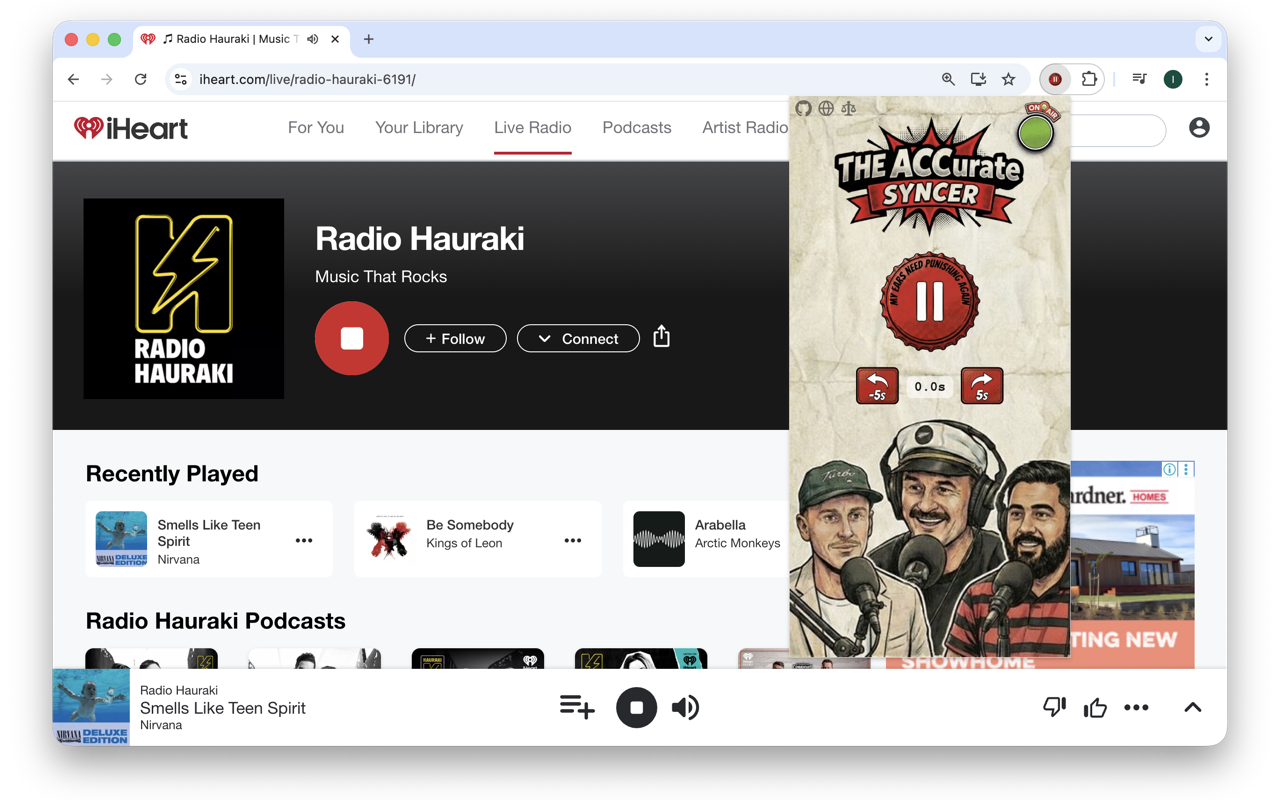Viewport: 1280px width, 800px height.
Task: Expand the Connect dropdown
Action: point(578,339)
